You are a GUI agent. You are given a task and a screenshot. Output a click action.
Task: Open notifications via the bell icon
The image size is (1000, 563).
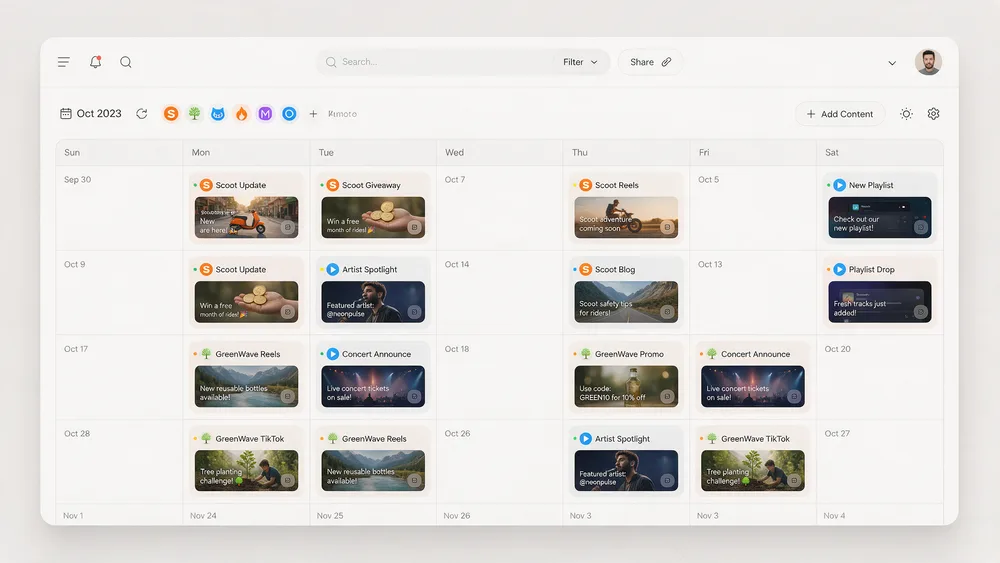click(95, 62)
